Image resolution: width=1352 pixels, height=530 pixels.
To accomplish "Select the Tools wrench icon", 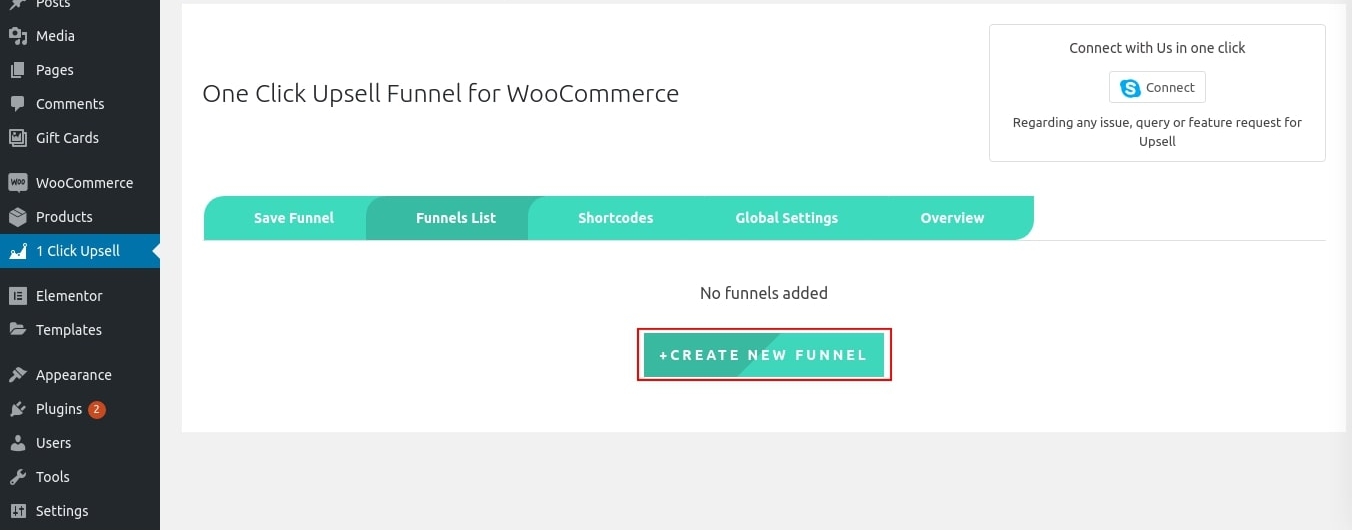I will pos(17,477).
